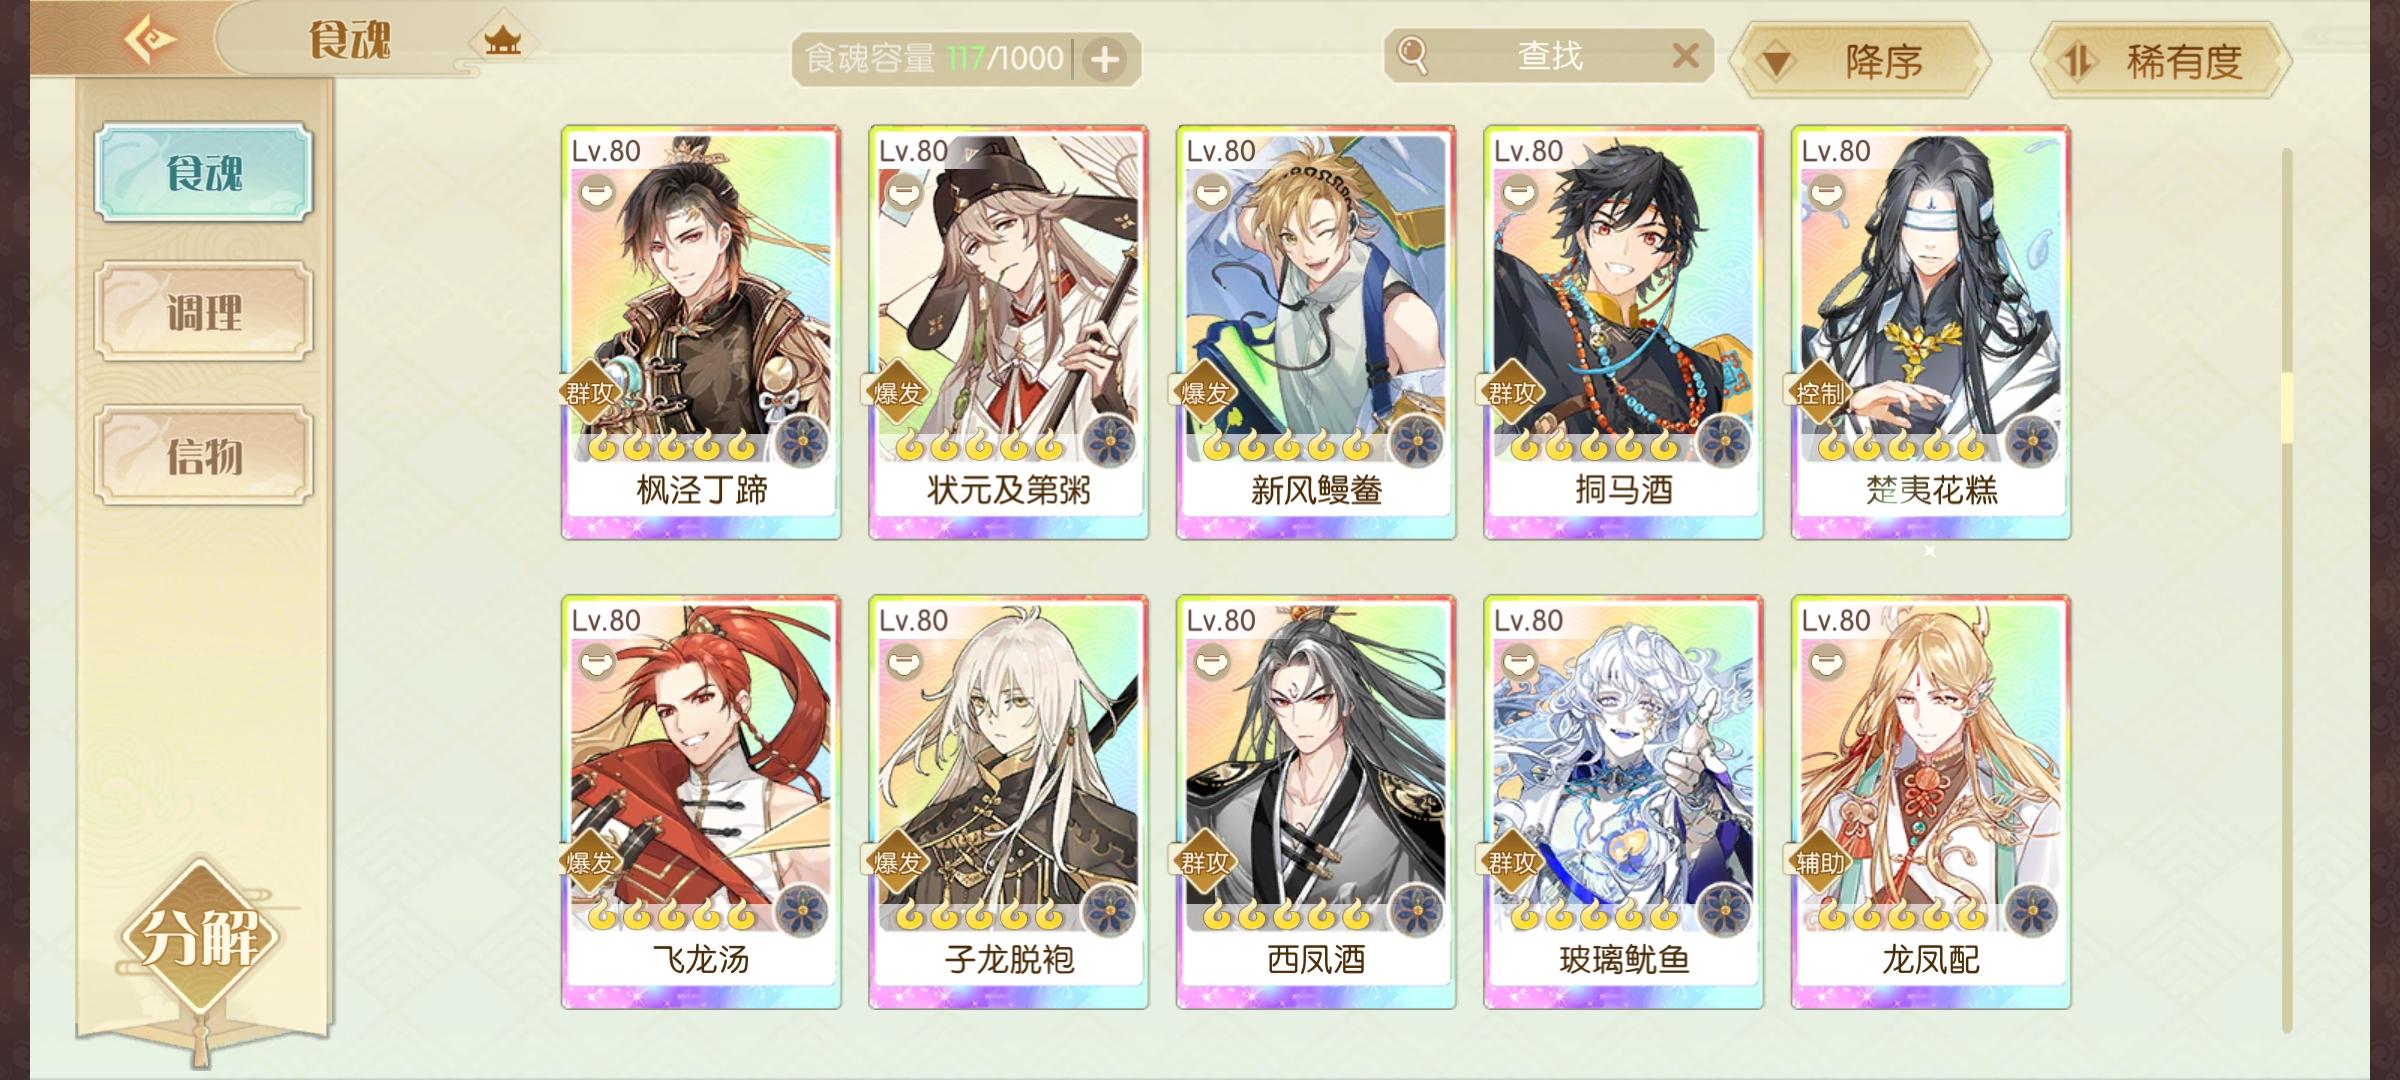
Task: Open the 稀有度 sort dropdown
Action: coord(2161,61)
